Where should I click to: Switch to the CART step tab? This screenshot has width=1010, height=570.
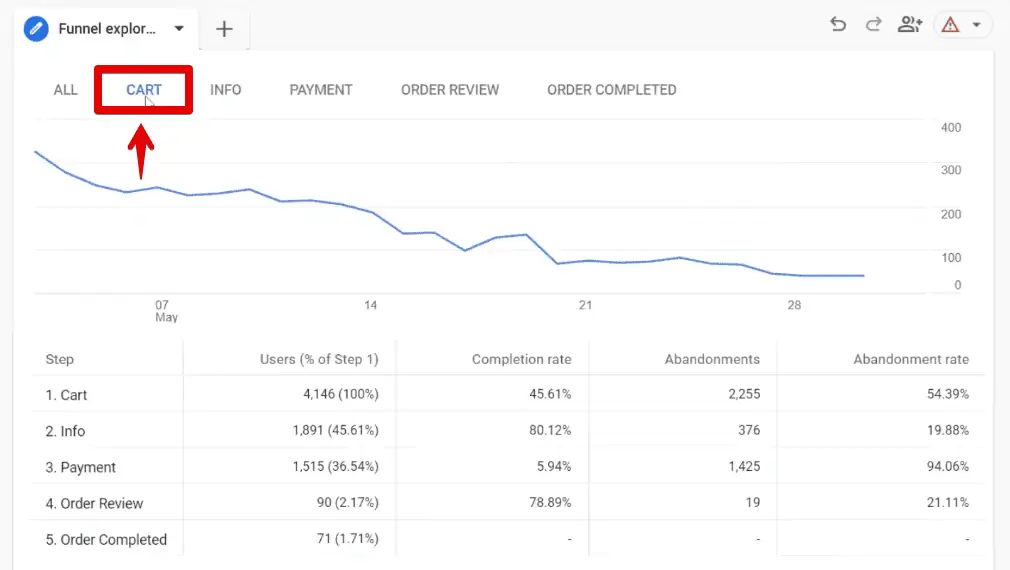click(144, 90)
